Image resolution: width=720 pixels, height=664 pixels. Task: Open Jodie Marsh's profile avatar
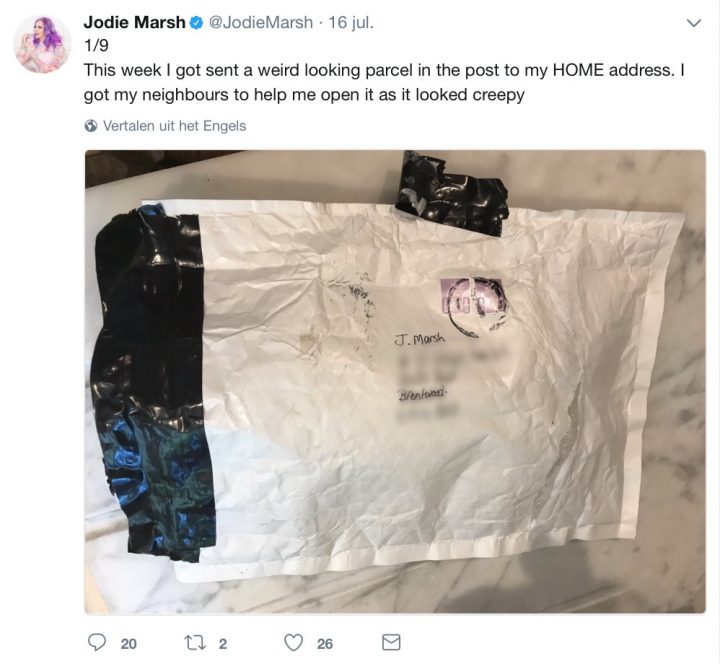click(43, 44)
